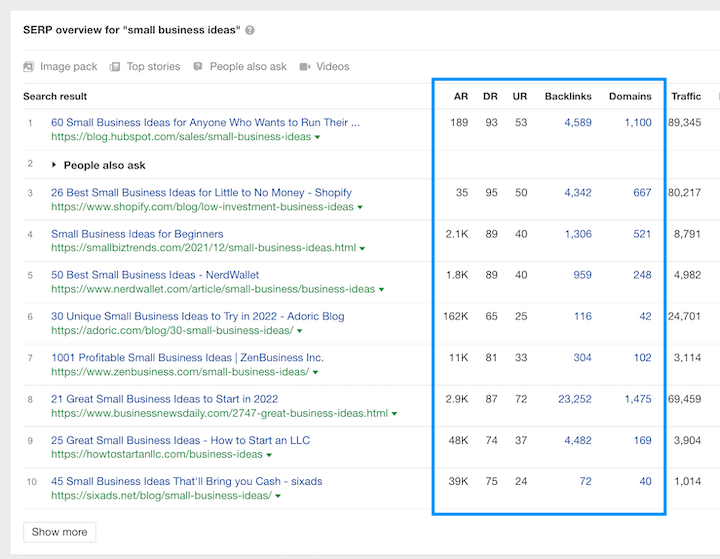Click the help icon beside SERP overview title
This screenshot has width=720, height=559.
(x=250, y=31)
